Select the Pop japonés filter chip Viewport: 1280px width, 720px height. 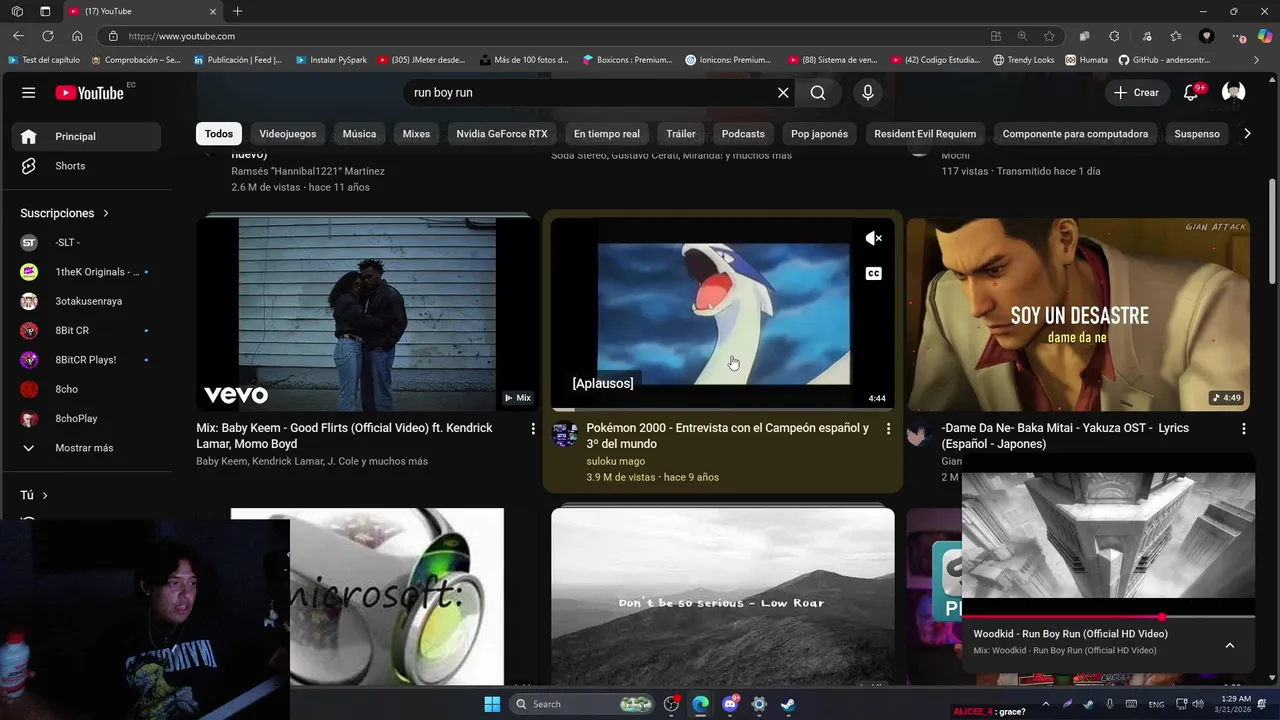[x=819, y=134]
